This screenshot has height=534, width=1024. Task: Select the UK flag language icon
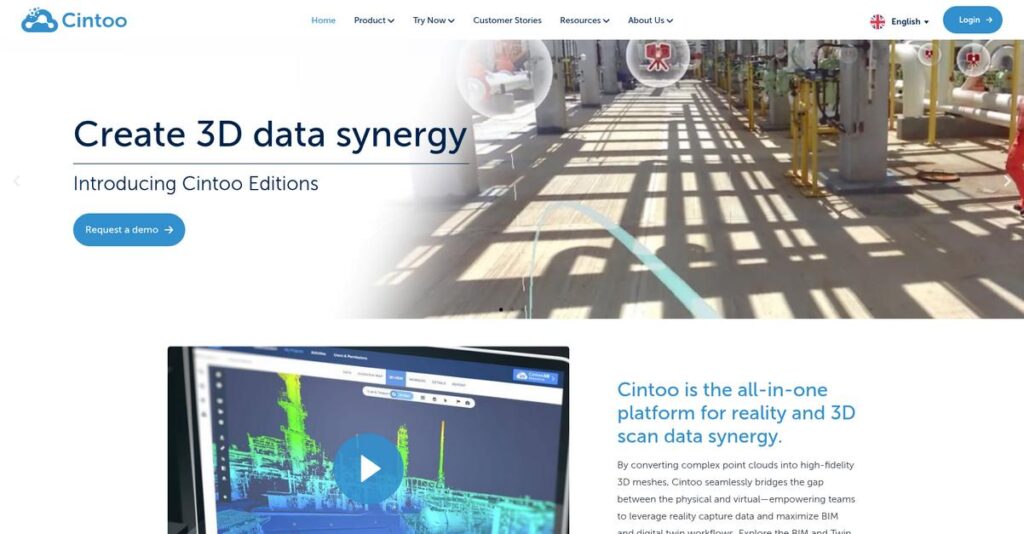click(877, 22)
